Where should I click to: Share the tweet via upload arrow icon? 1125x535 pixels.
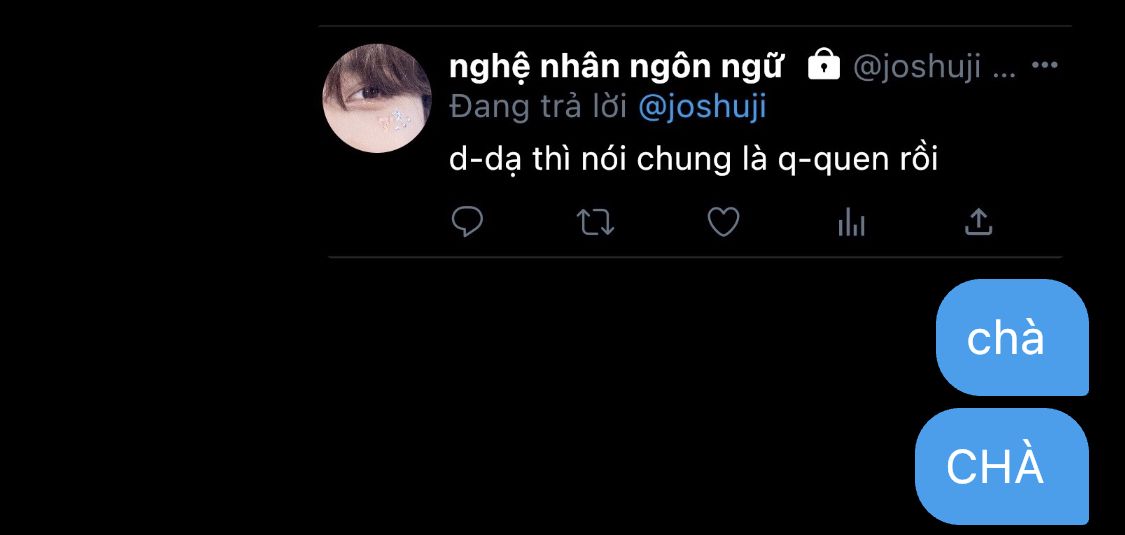pyautogui.click(x=977, y=222)
